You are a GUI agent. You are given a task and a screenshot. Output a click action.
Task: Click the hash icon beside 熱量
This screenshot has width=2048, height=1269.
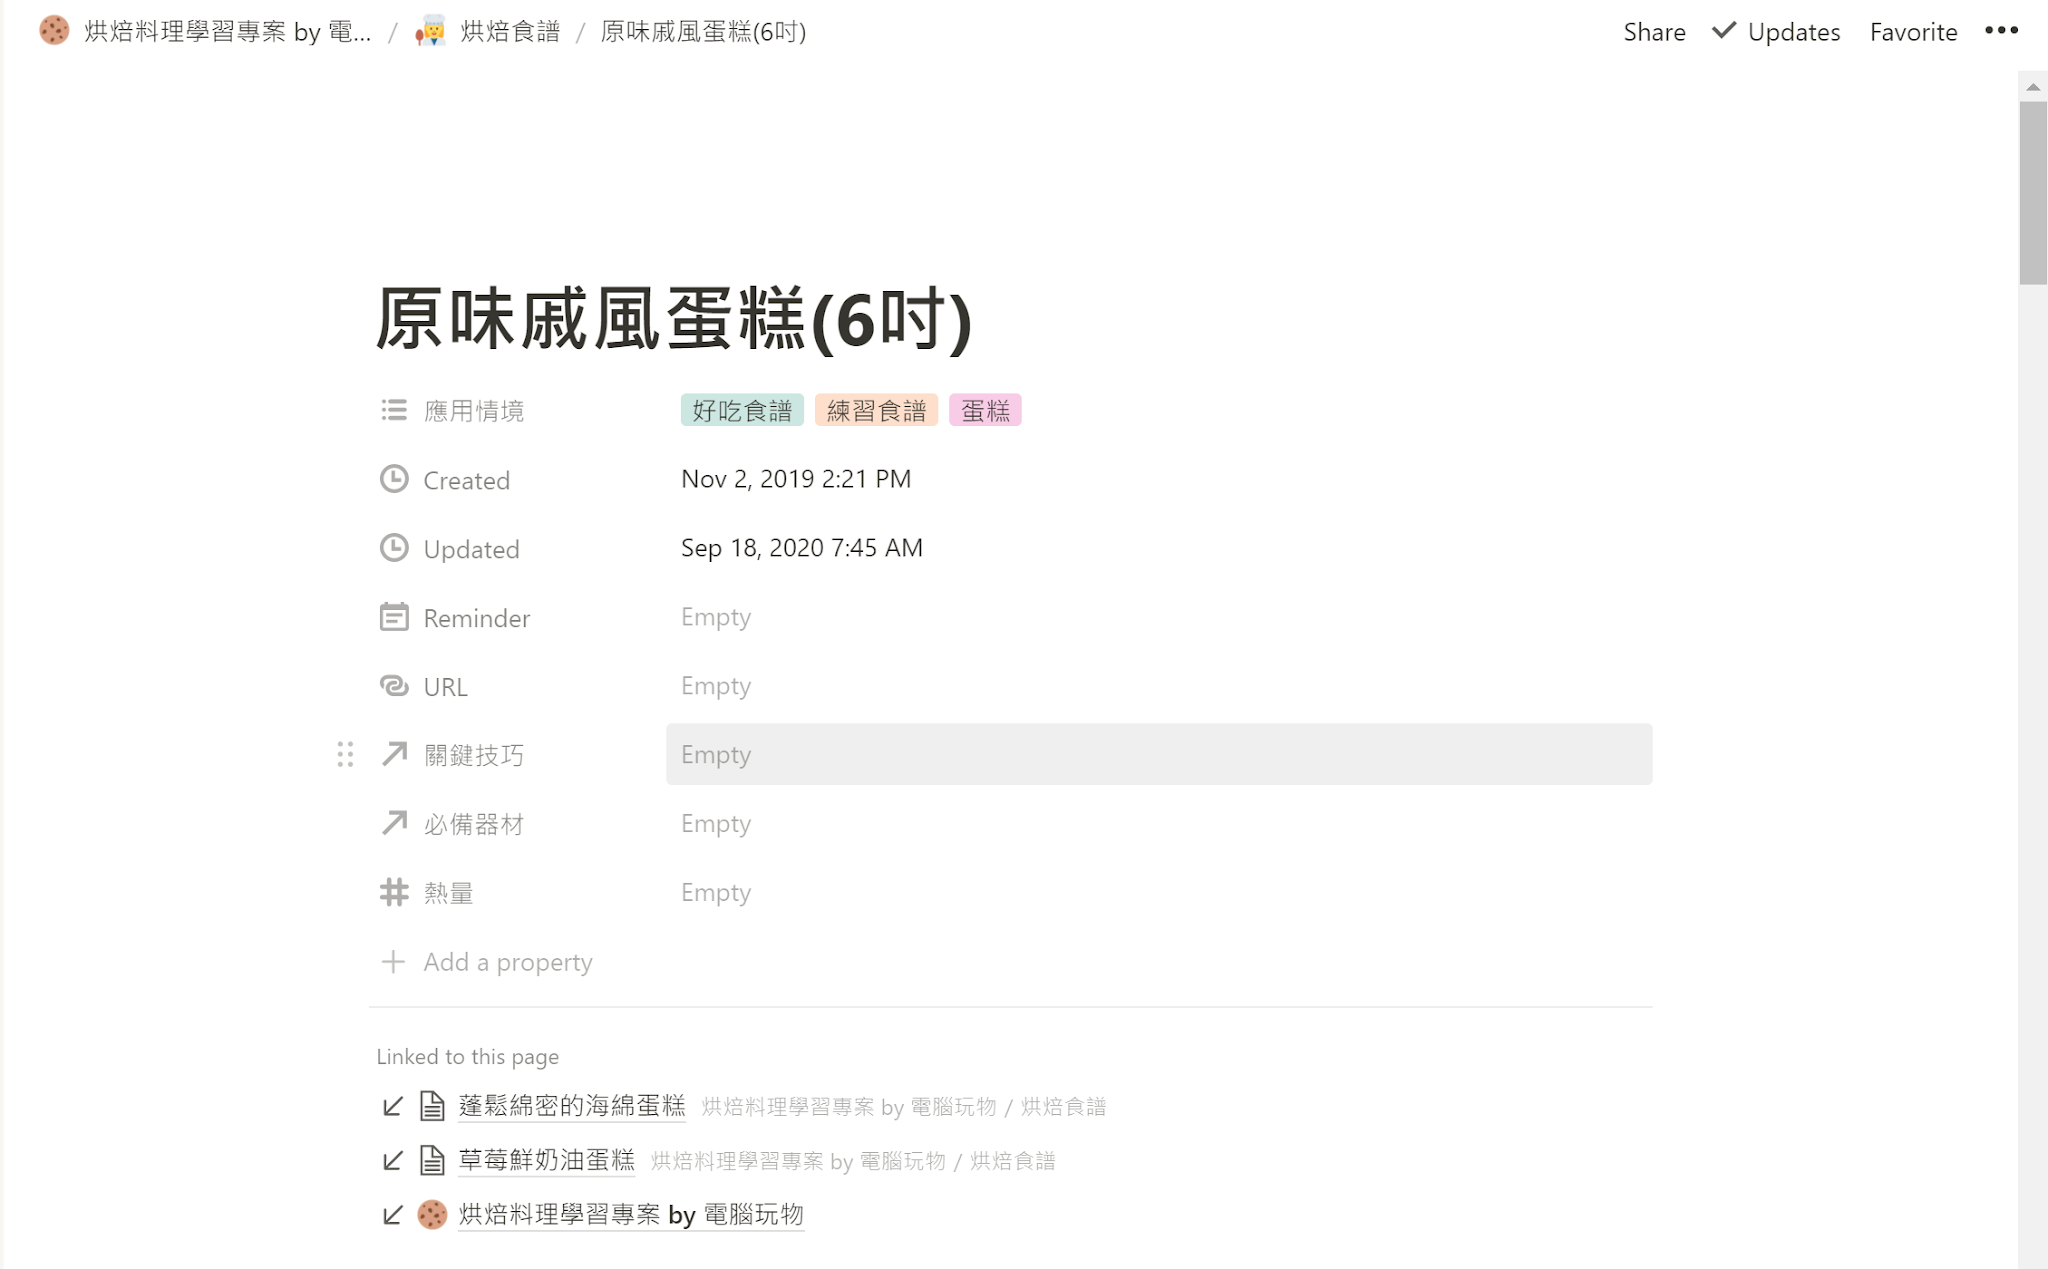point(394,892)
